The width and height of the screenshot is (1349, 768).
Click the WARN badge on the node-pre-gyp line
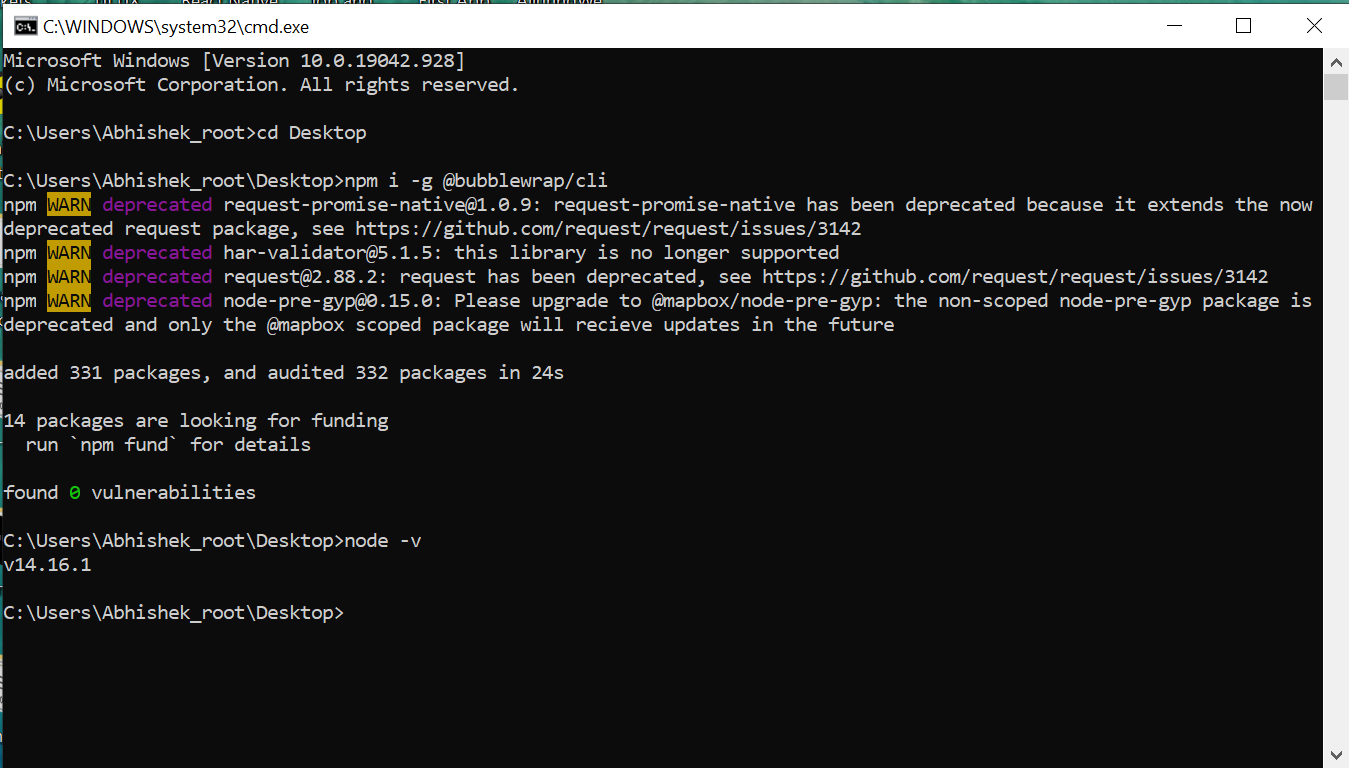click(x=69, y=300)
